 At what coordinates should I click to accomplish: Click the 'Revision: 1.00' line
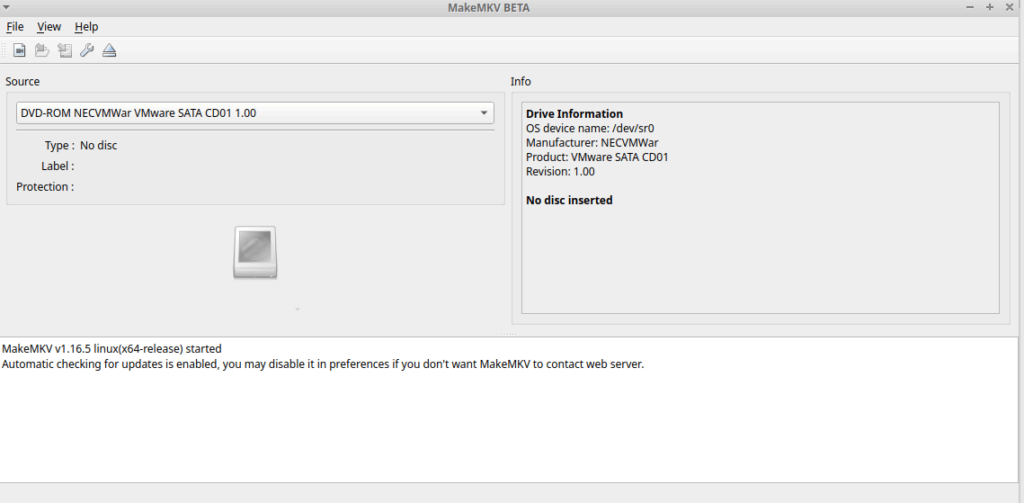pyautogui.click(x=560, y=171)
